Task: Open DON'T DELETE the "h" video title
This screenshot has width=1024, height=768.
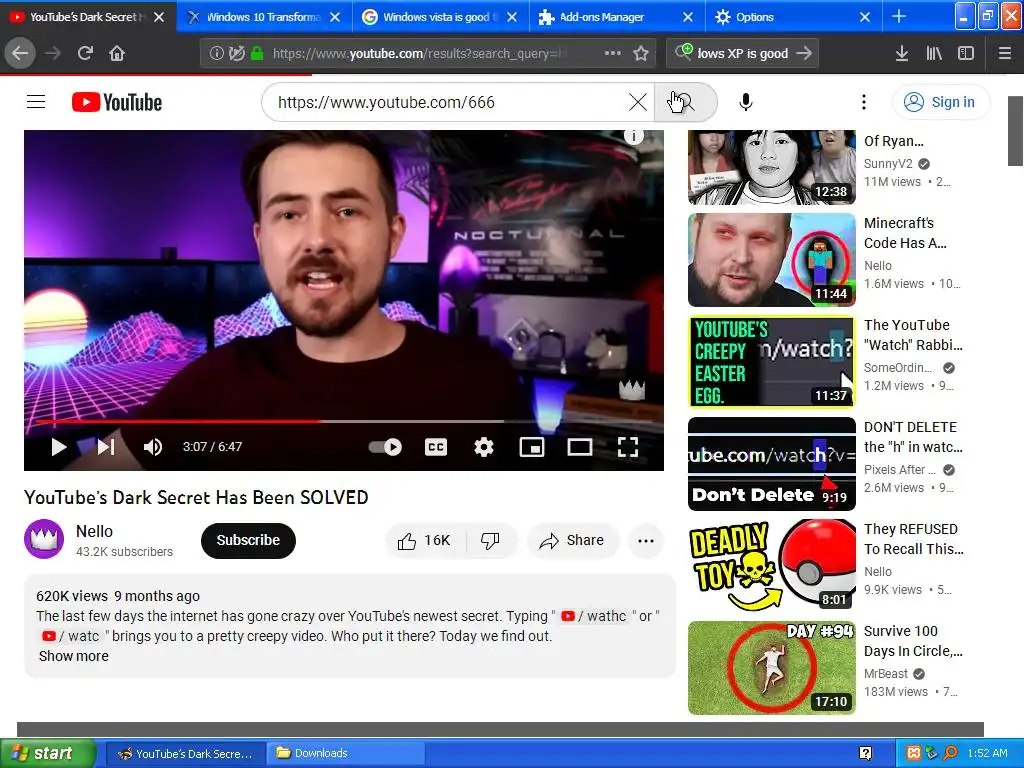Action: (x=913, y=437)
